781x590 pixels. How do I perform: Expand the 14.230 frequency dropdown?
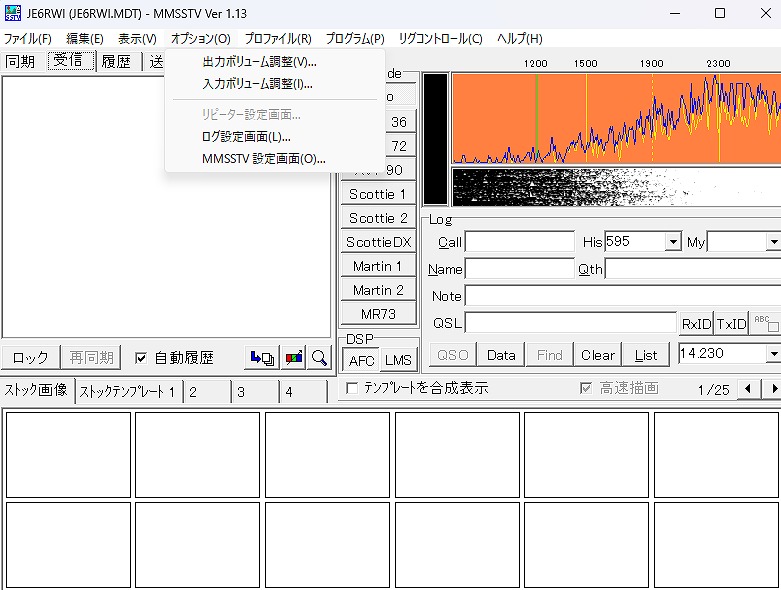773,354
